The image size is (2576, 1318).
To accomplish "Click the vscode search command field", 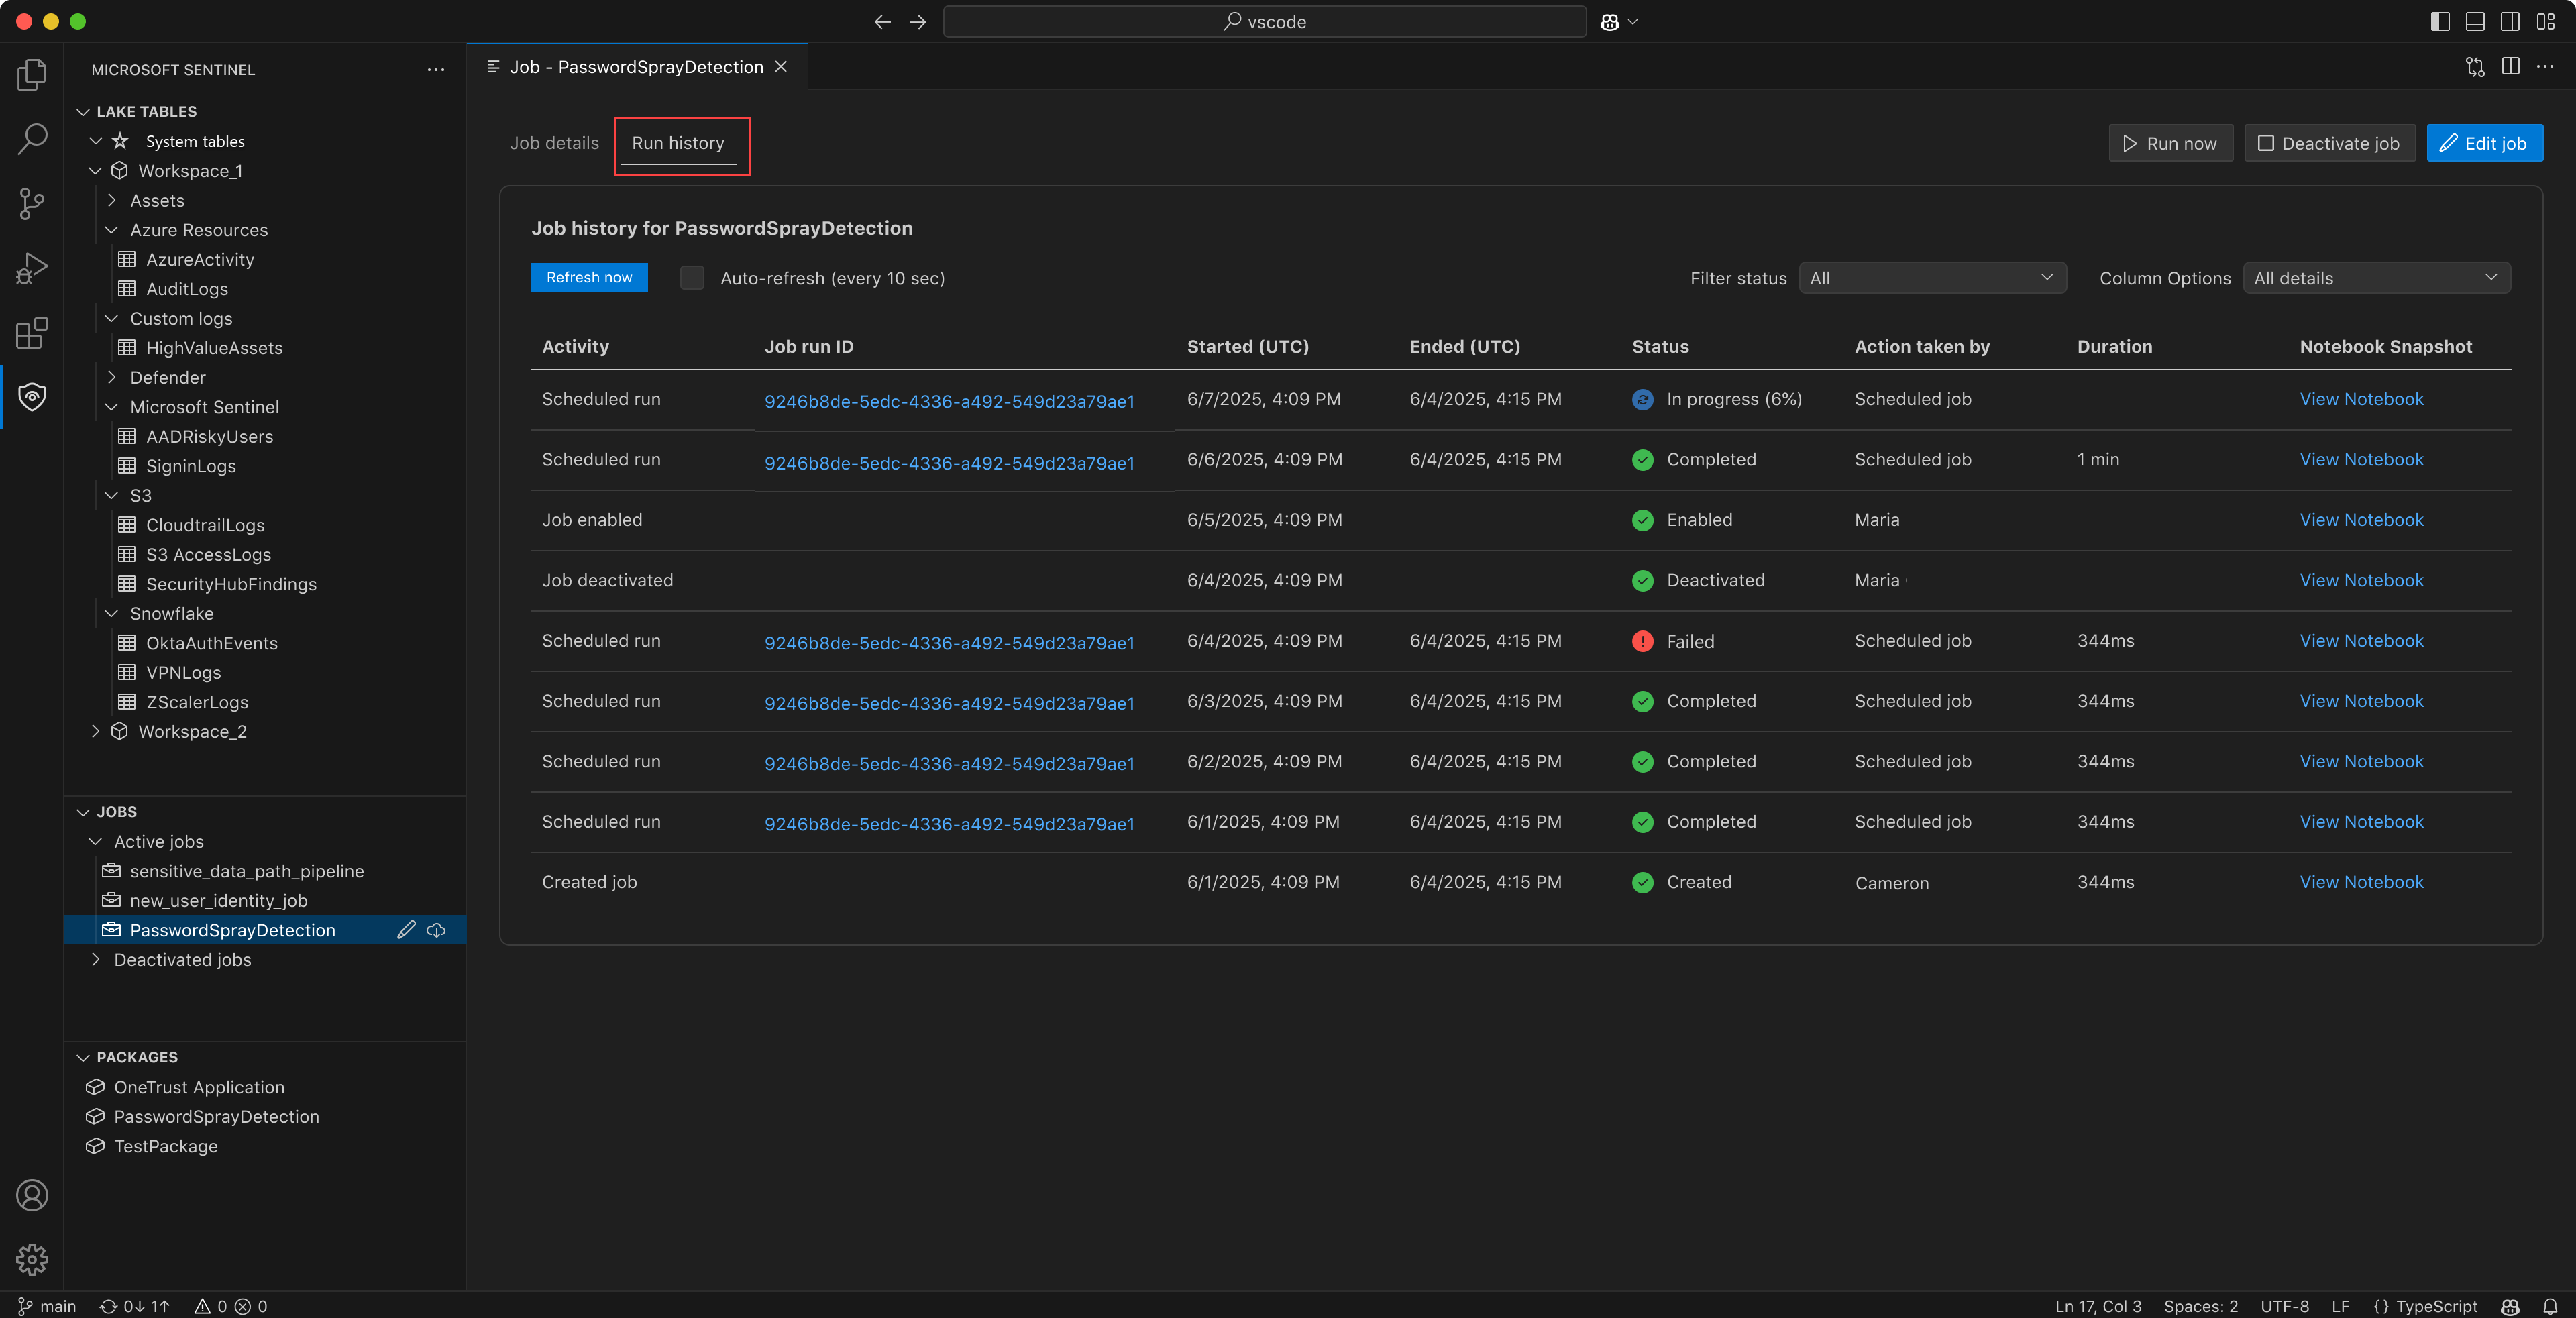I will tap(1264, 22).
